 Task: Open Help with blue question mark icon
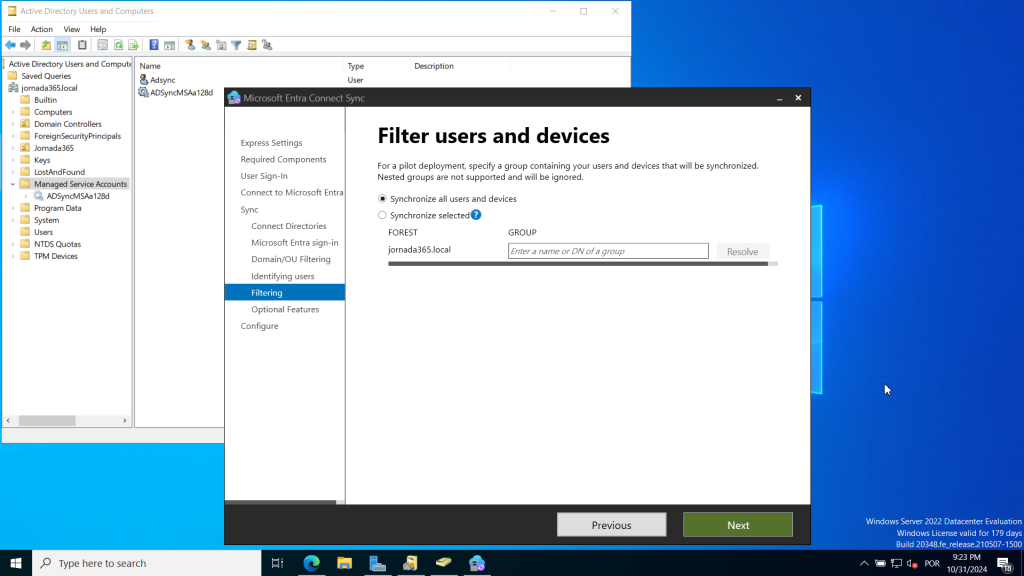pyautogui.click(x=154, y=45)
